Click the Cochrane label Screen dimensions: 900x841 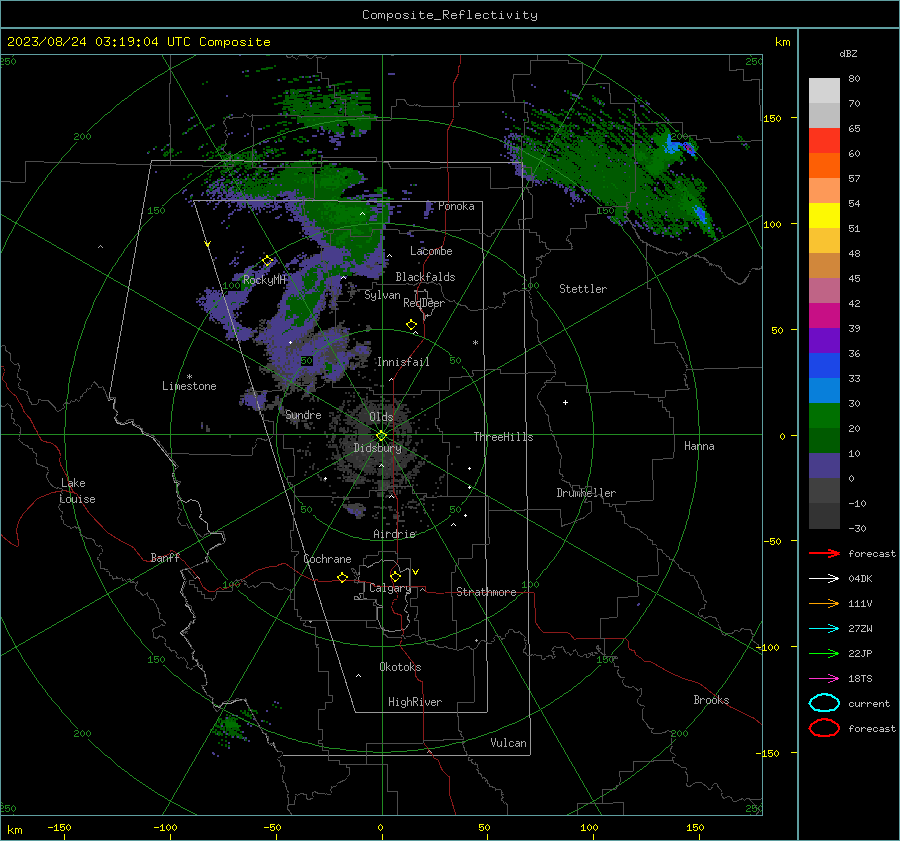327,559
